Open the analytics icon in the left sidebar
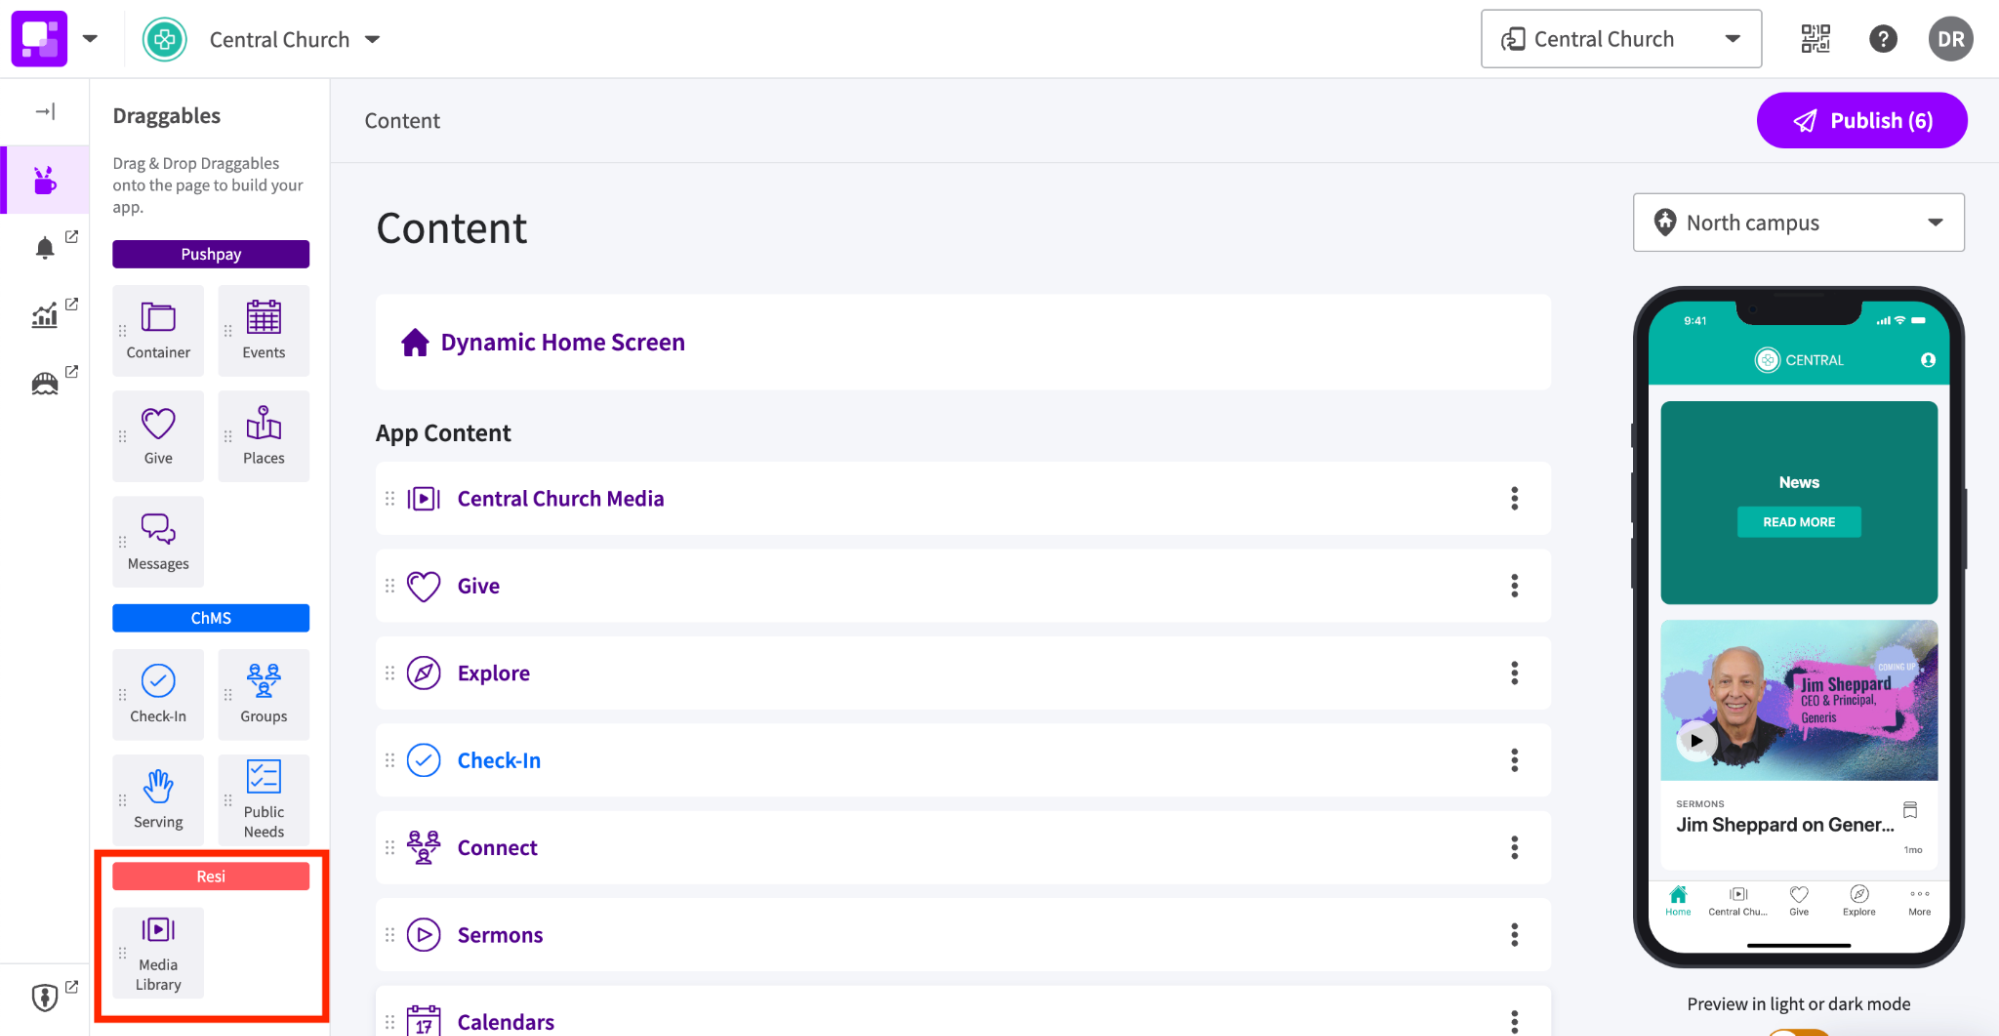 (45, 313)
